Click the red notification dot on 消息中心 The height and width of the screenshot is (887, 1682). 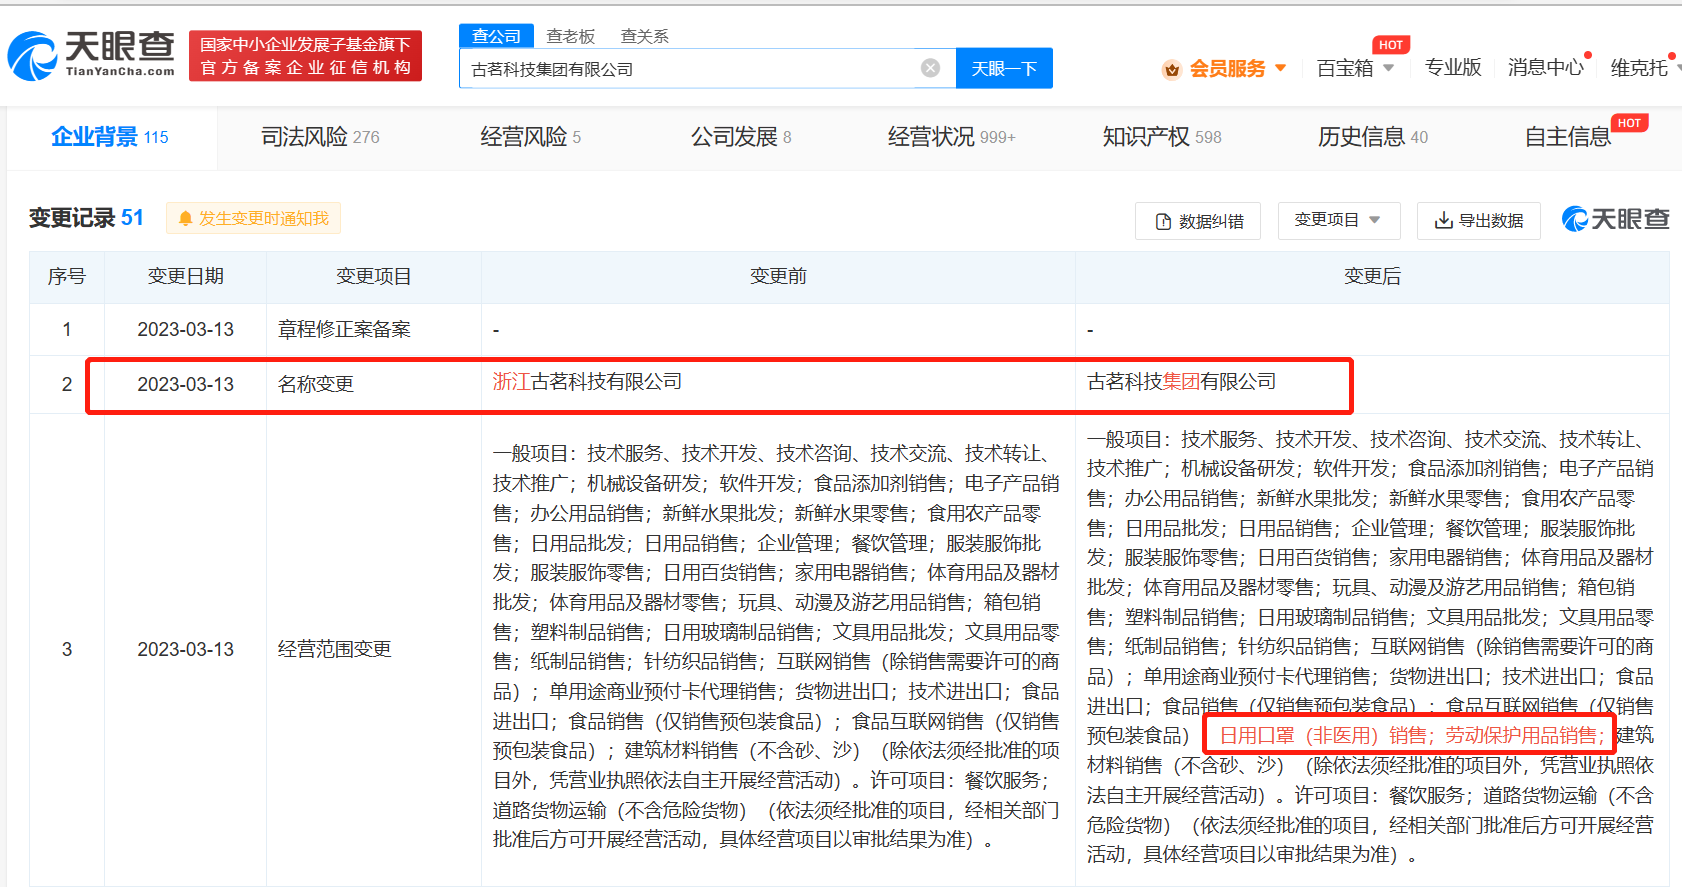point(1587,55)
